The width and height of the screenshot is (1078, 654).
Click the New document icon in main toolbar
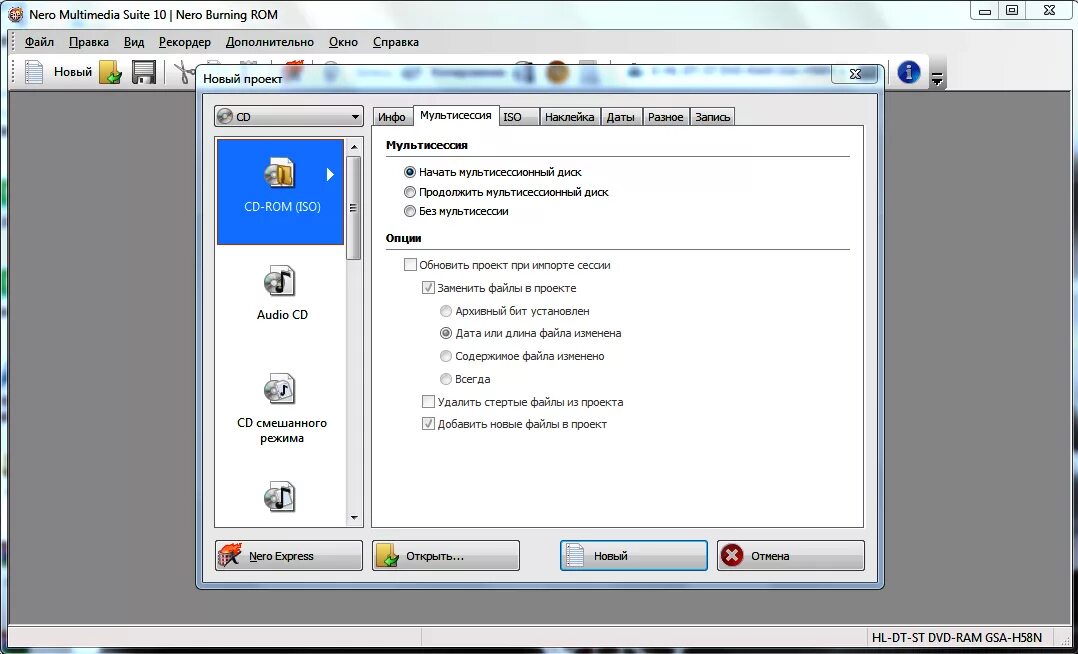[x=34, y=72]
